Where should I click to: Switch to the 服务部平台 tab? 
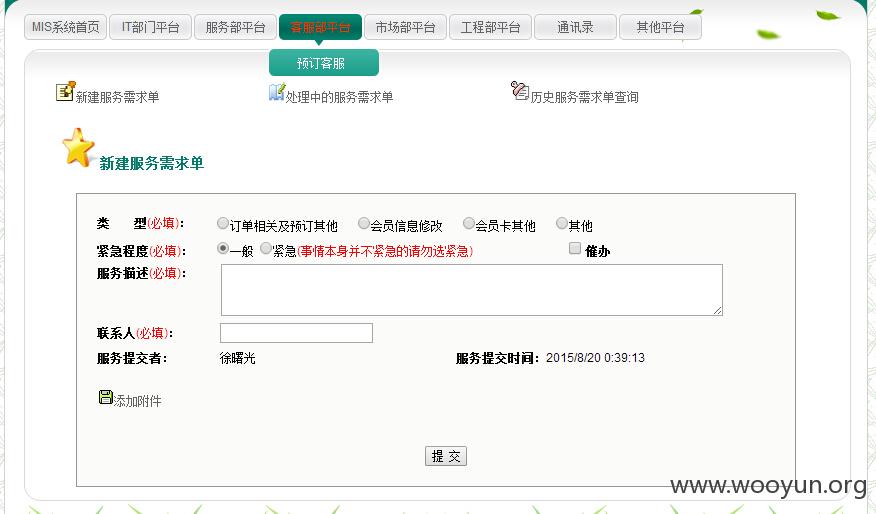coord(235,27)
